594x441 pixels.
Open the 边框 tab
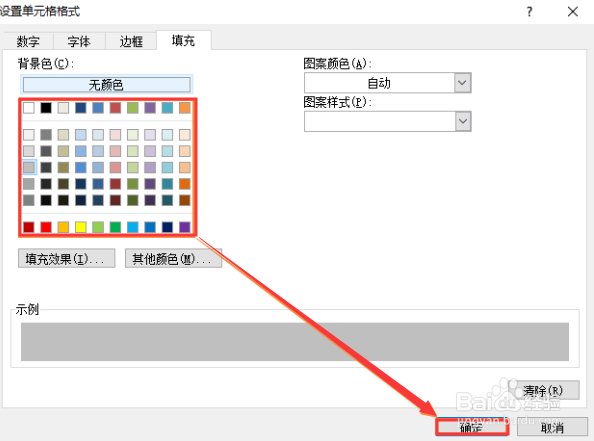(131, 41)
